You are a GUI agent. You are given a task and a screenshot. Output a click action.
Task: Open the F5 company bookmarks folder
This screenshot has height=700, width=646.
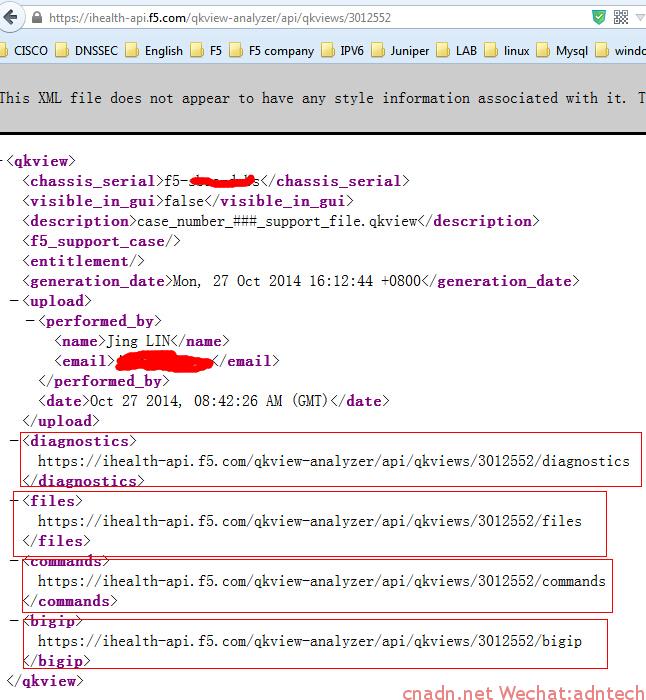[271, 50]
